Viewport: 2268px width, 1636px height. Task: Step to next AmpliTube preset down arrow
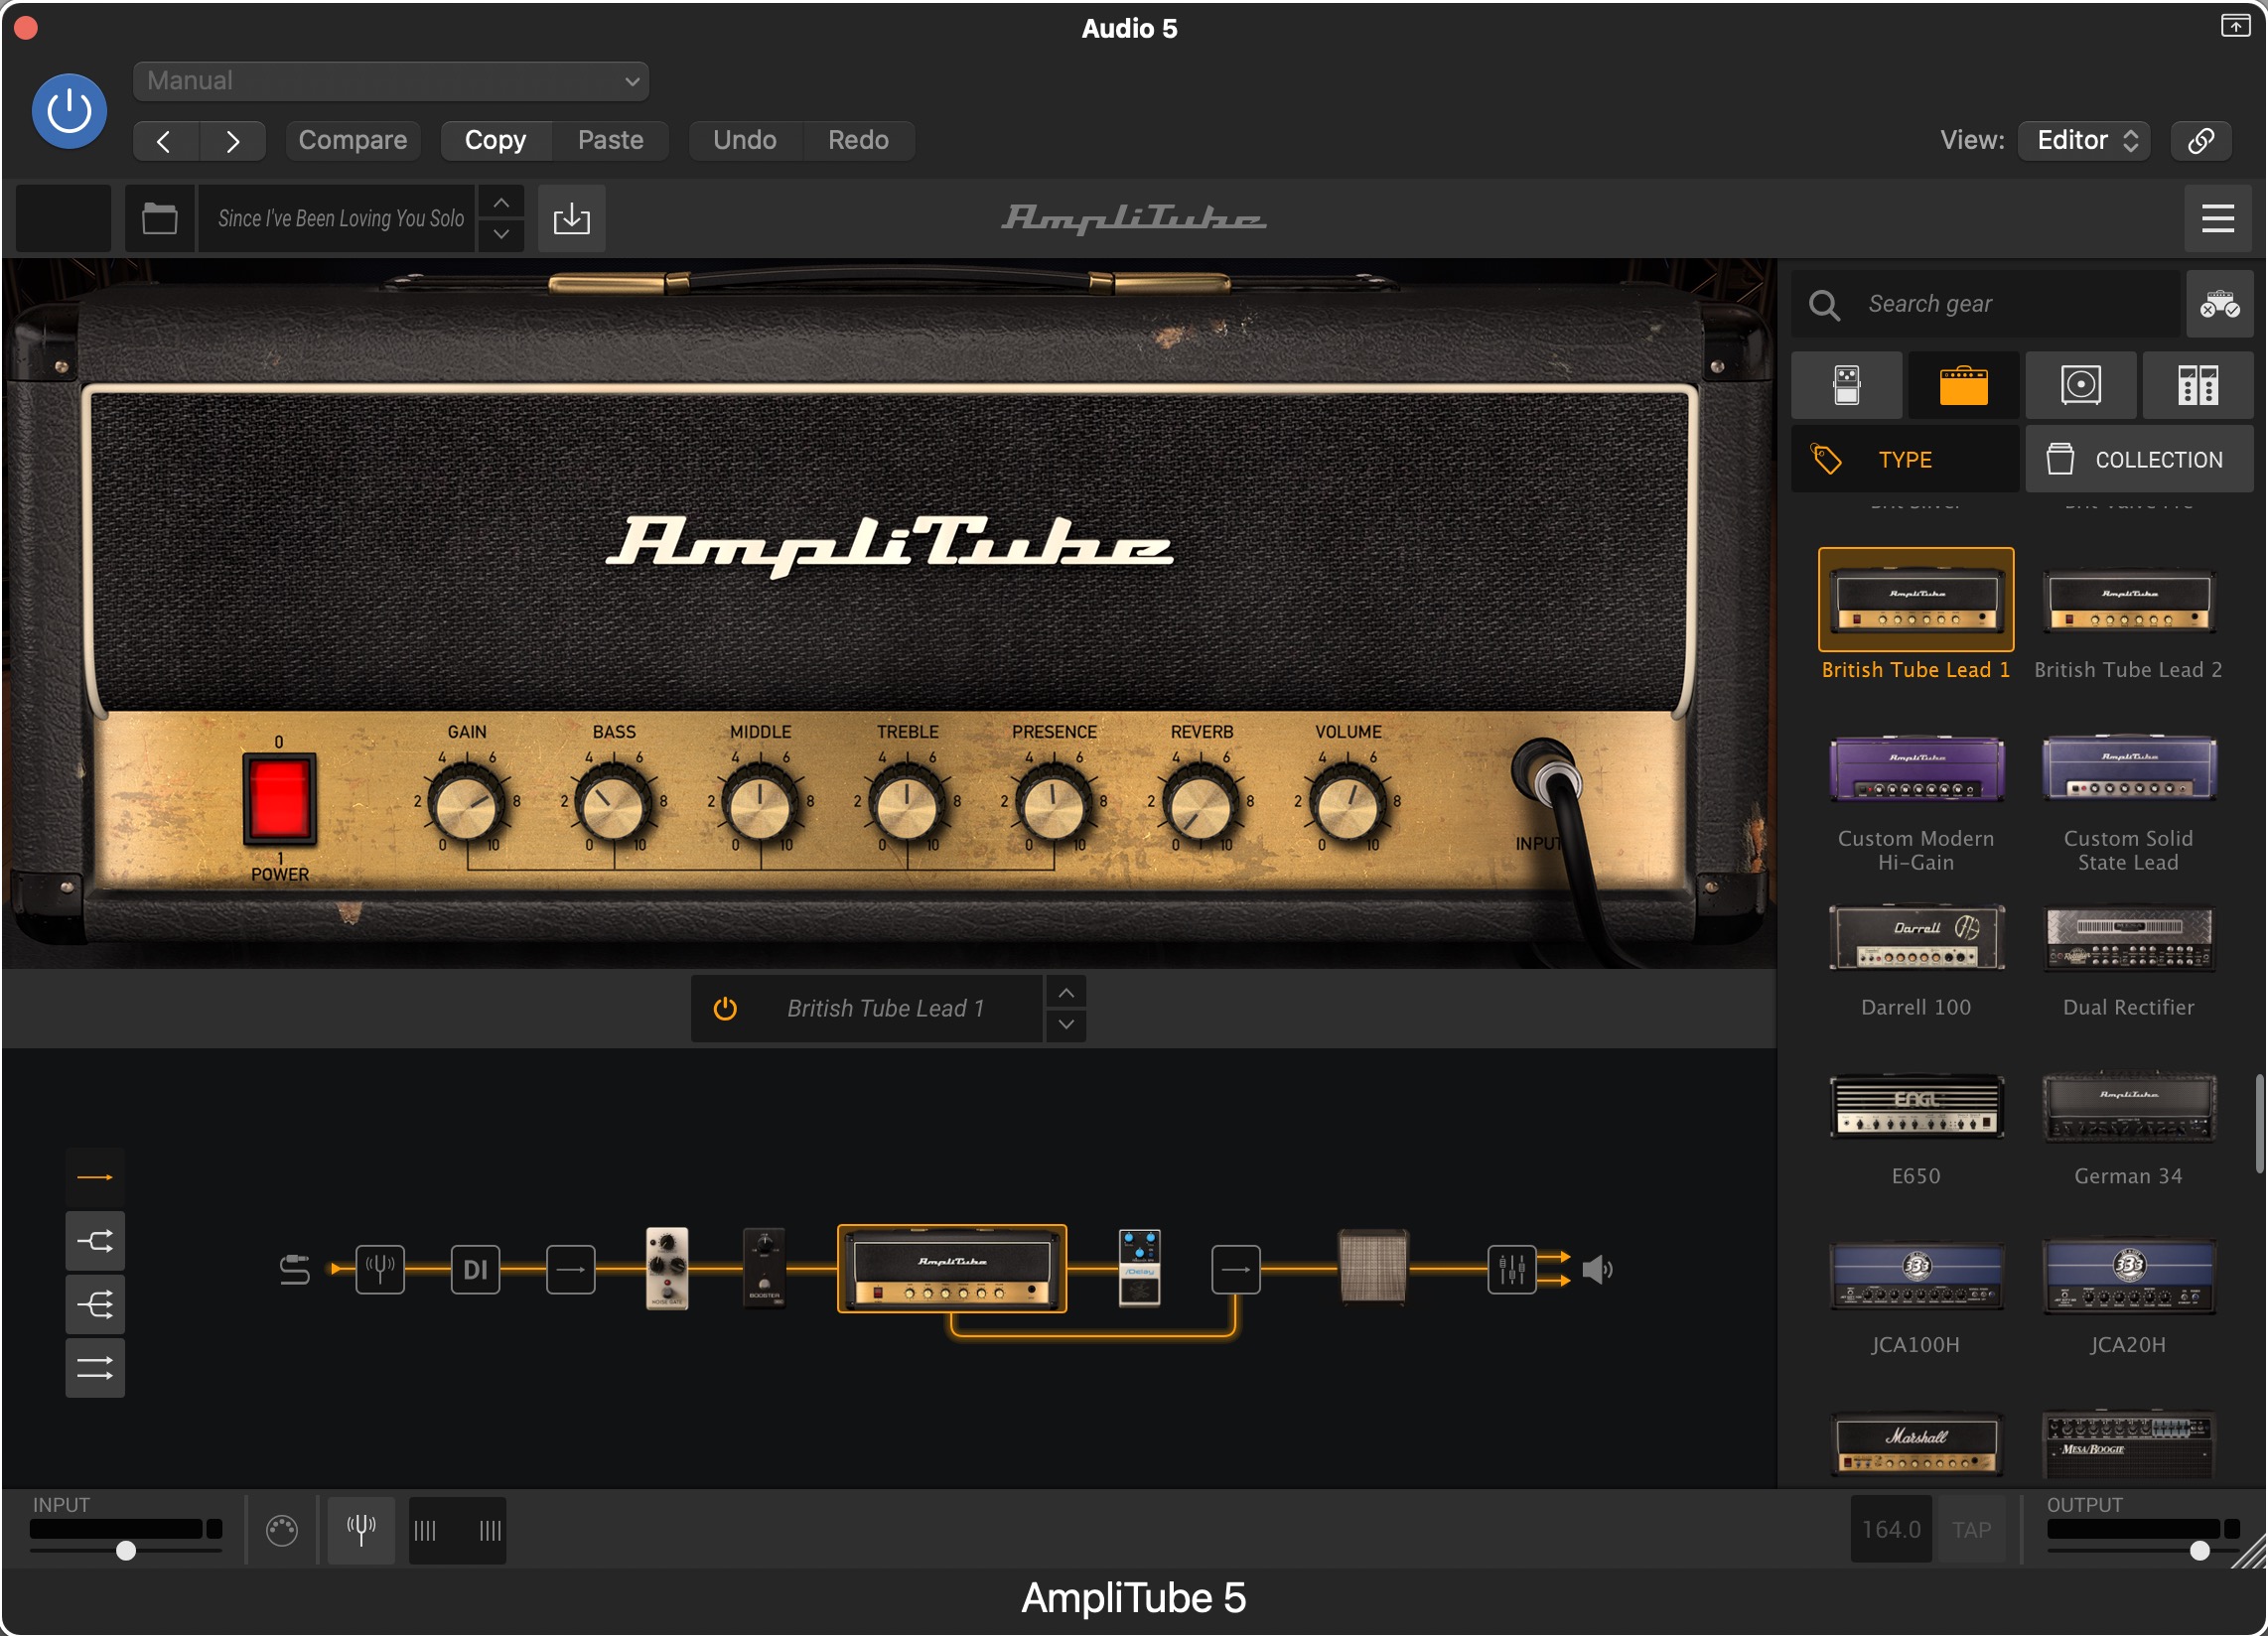501,235
